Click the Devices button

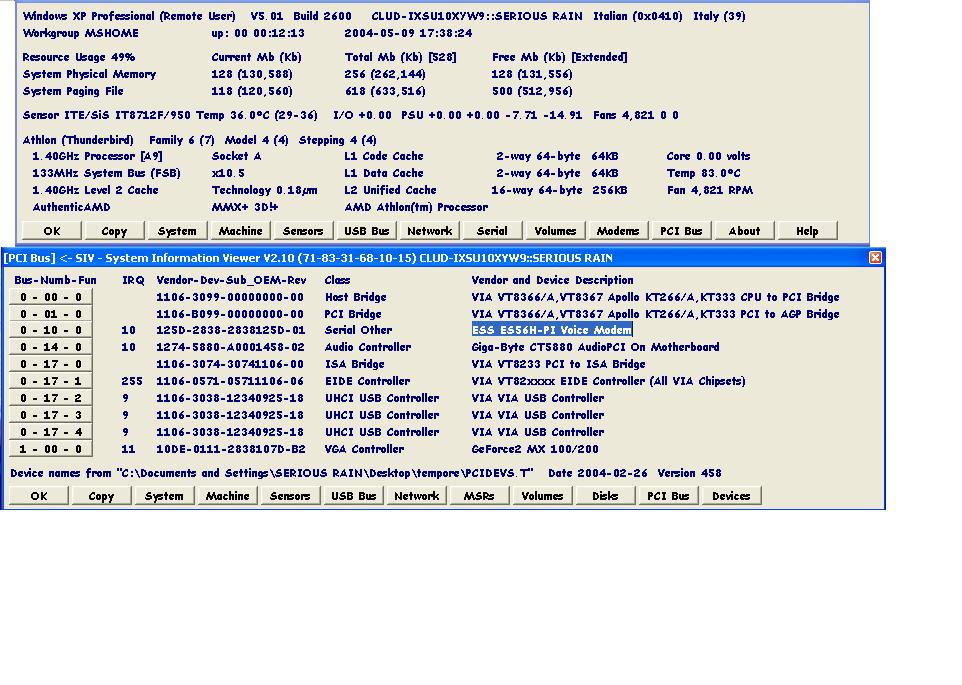click(730, 496)
